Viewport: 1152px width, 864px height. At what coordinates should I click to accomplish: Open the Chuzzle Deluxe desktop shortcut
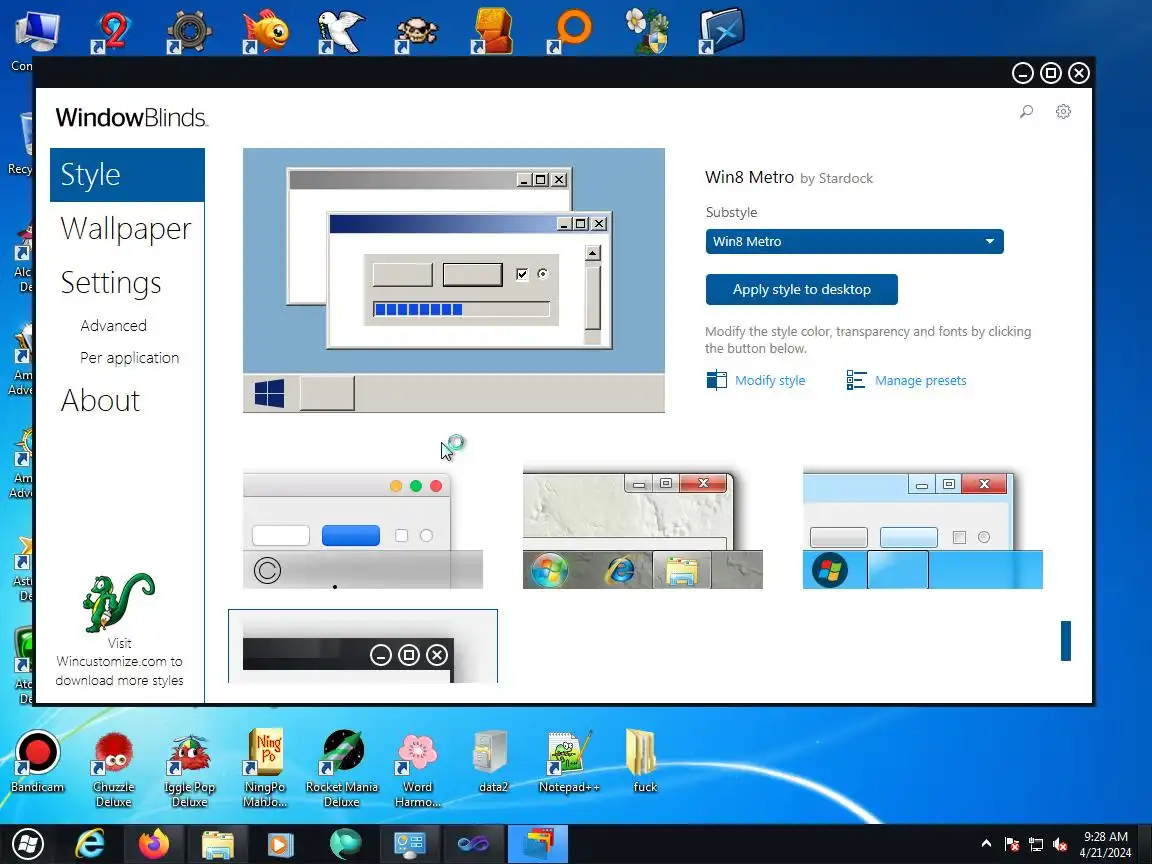tap(113, 768)
